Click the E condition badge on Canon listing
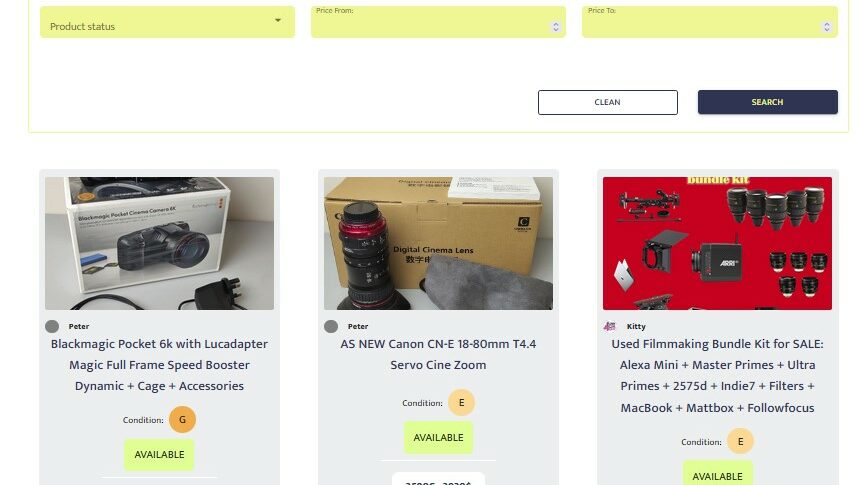This screenshot has width=859, height=485. click(461, 403)
